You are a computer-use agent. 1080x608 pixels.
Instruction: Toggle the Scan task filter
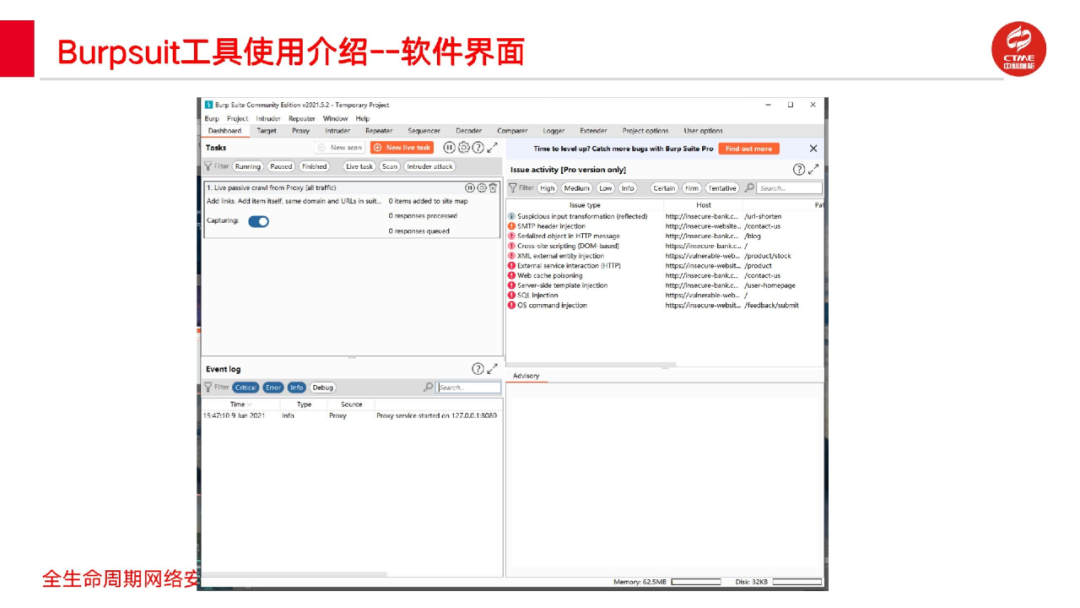click(390, 167)
